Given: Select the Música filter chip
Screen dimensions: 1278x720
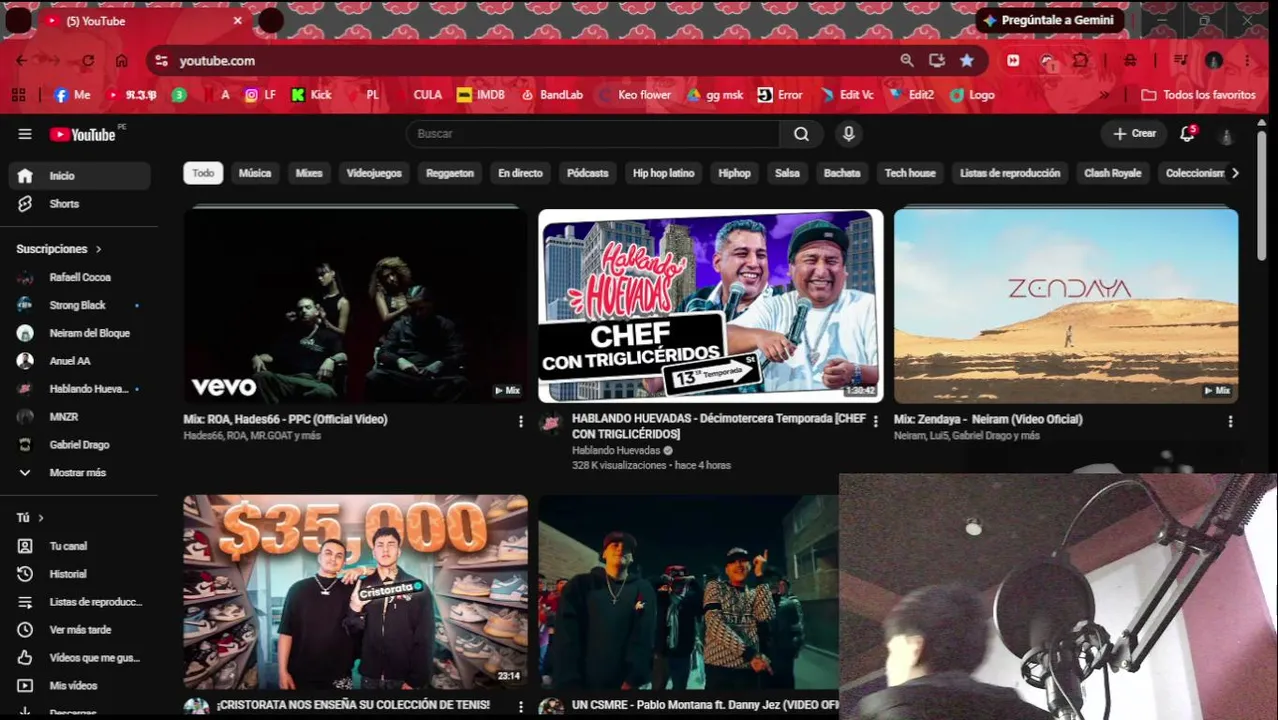Looking at the screenshot, I should click(255, 173).
